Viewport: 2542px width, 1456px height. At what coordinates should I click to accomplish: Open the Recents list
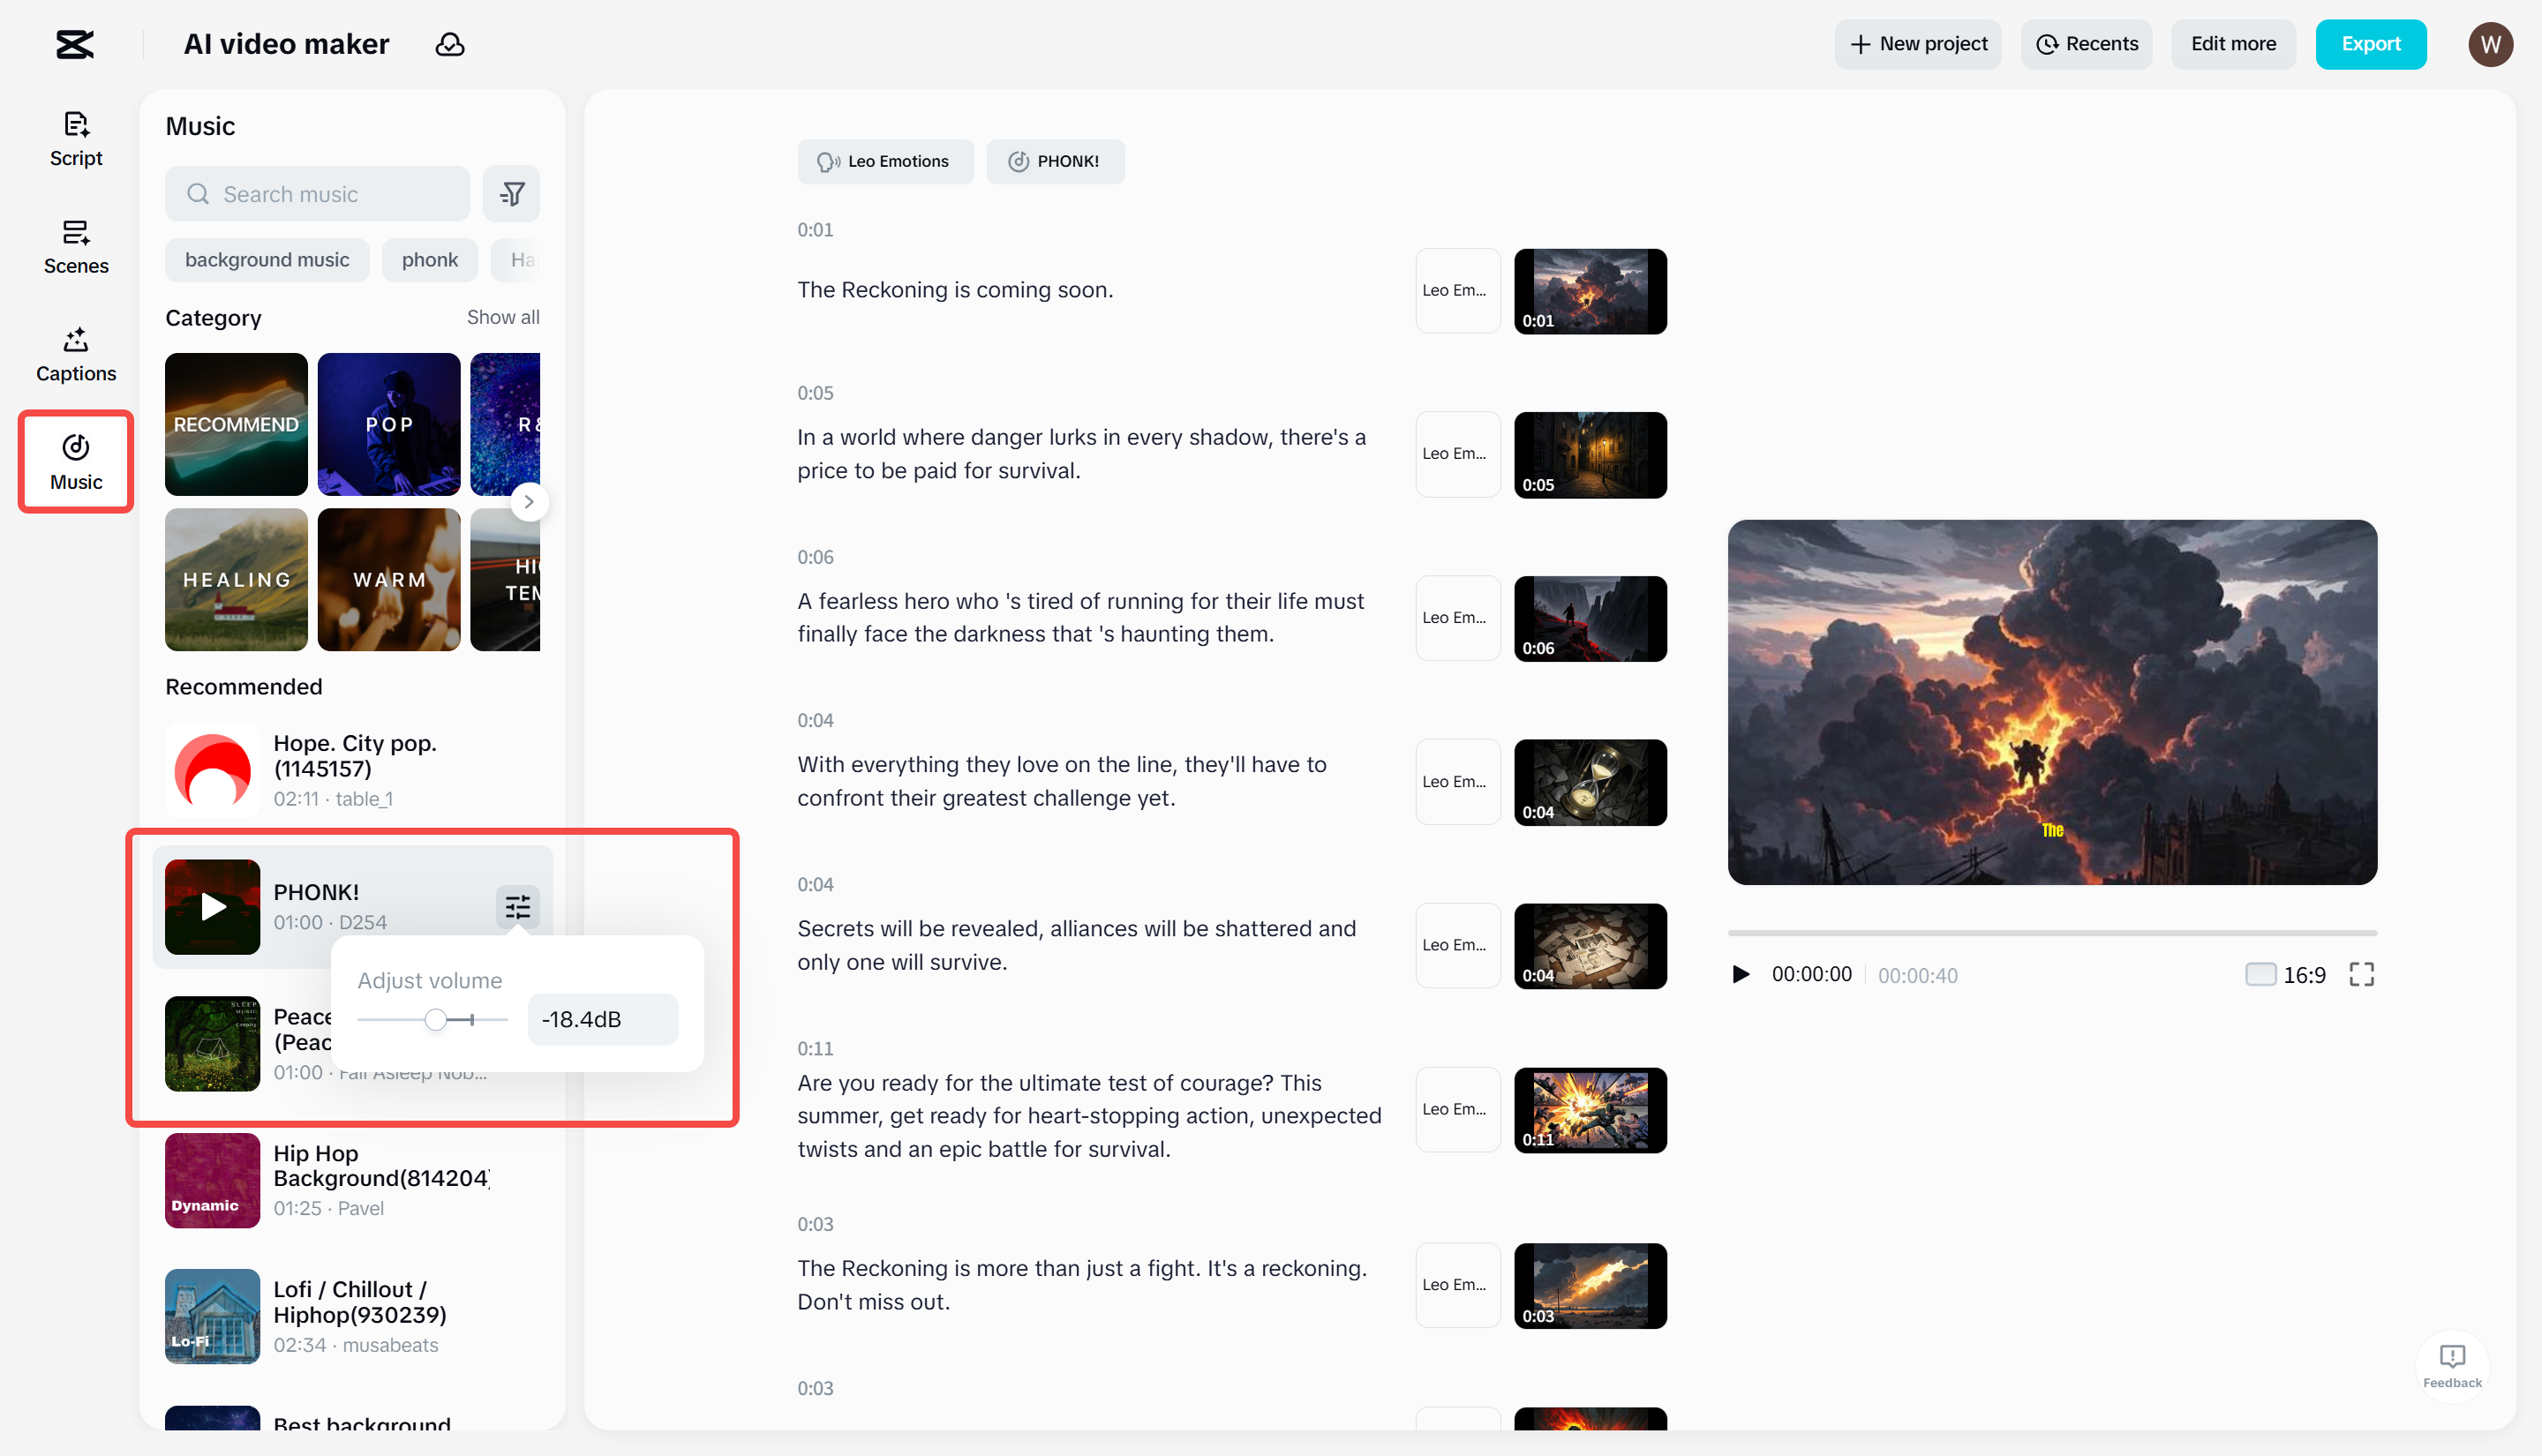point(2086,44)
